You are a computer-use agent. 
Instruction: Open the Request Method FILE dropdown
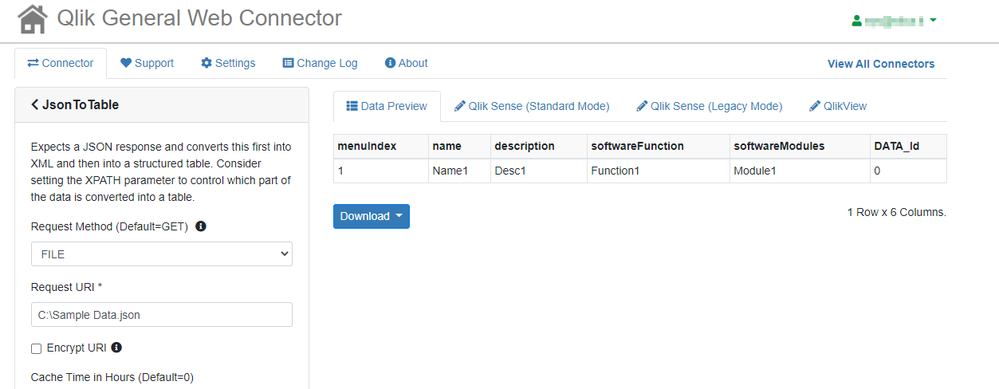pyautogui.click(x=162, y=253)
